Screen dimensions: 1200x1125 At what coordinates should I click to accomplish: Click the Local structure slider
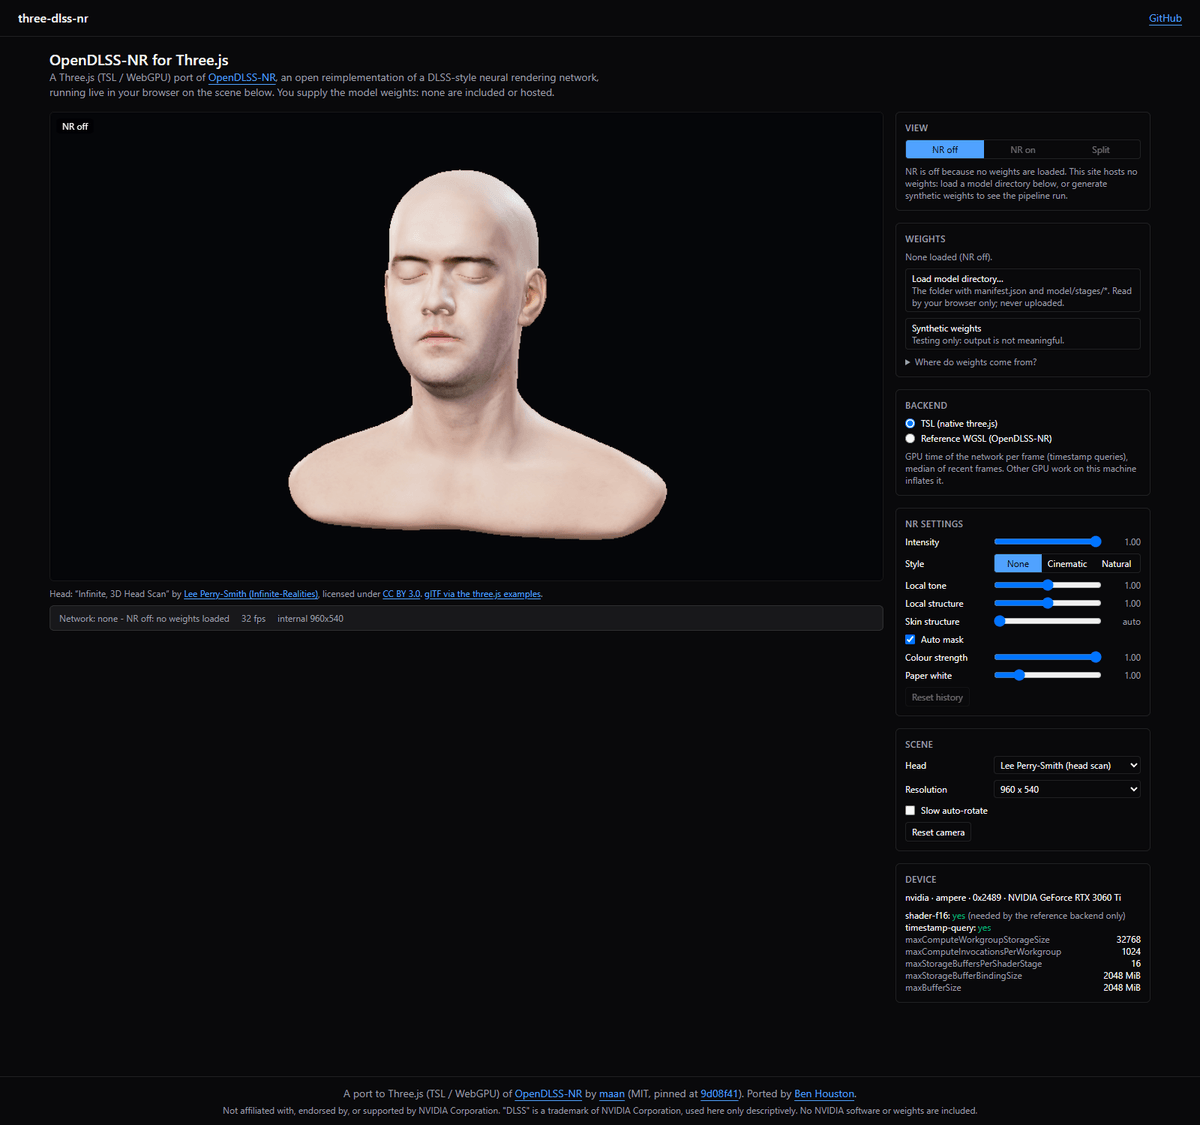pos(1047,604)
